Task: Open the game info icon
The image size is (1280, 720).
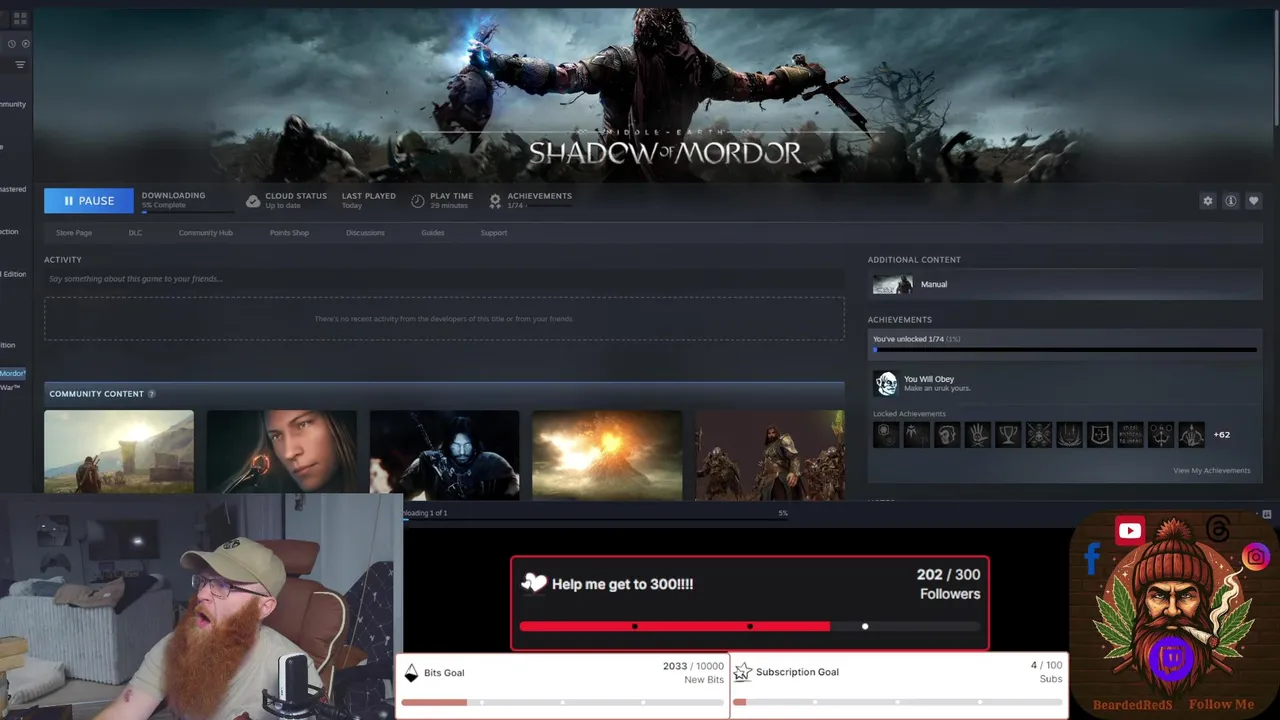Action: (1230, 201)
